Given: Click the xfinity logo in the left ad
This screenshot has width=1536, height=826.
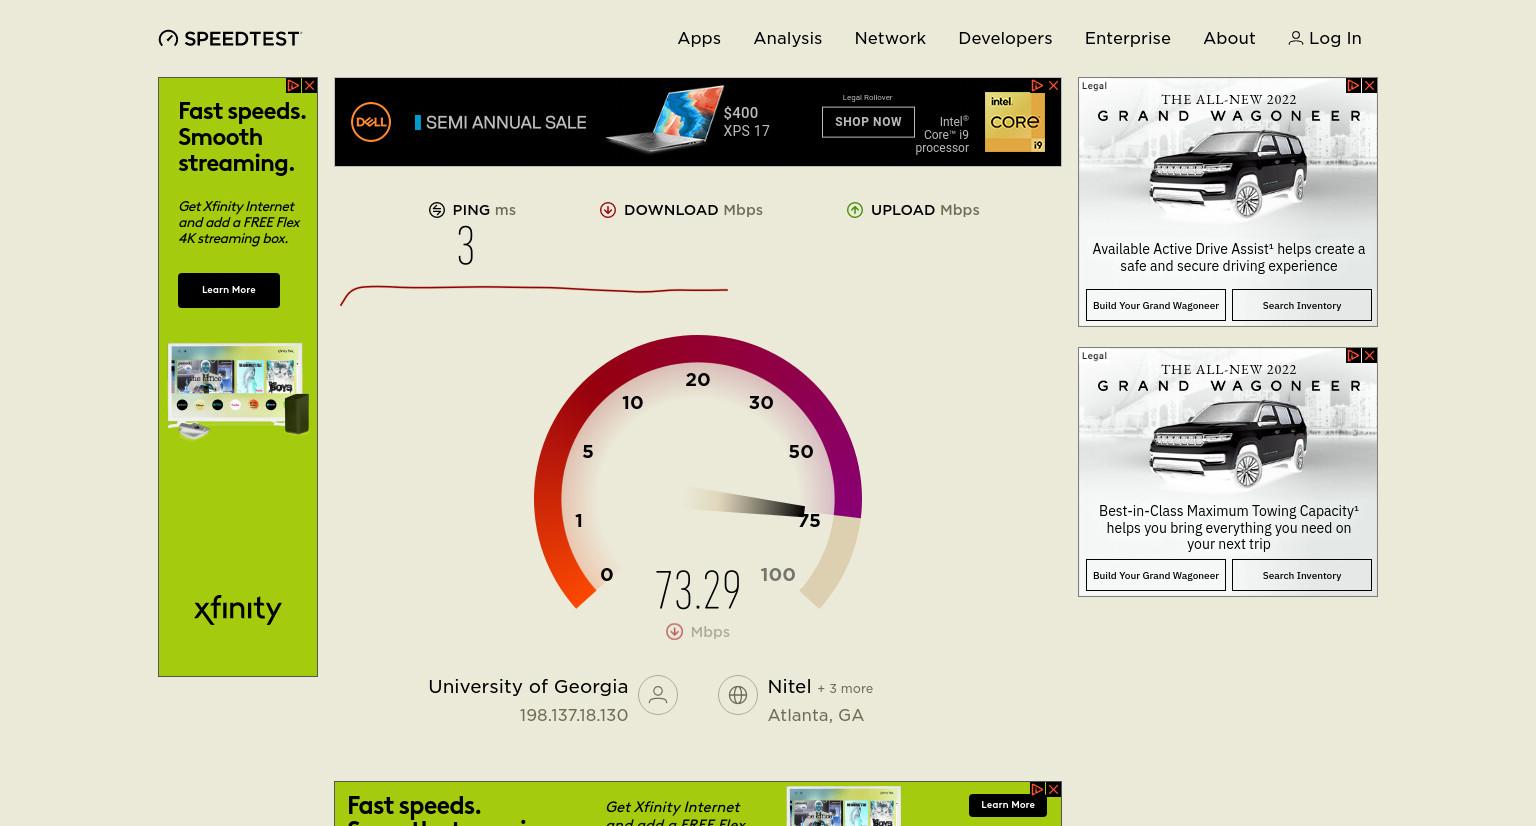Looking at the screenshot, I should click(x=238, y=609).
